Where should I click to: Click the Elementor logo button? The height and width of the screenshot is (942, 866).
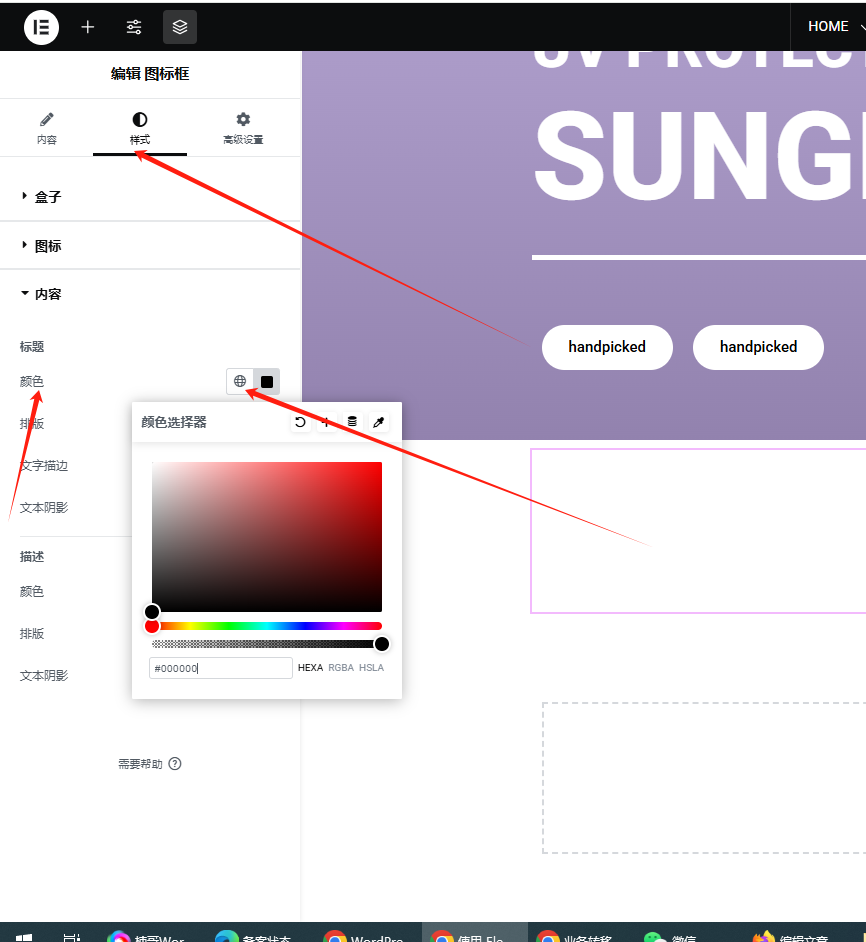[x=41, y=27]
